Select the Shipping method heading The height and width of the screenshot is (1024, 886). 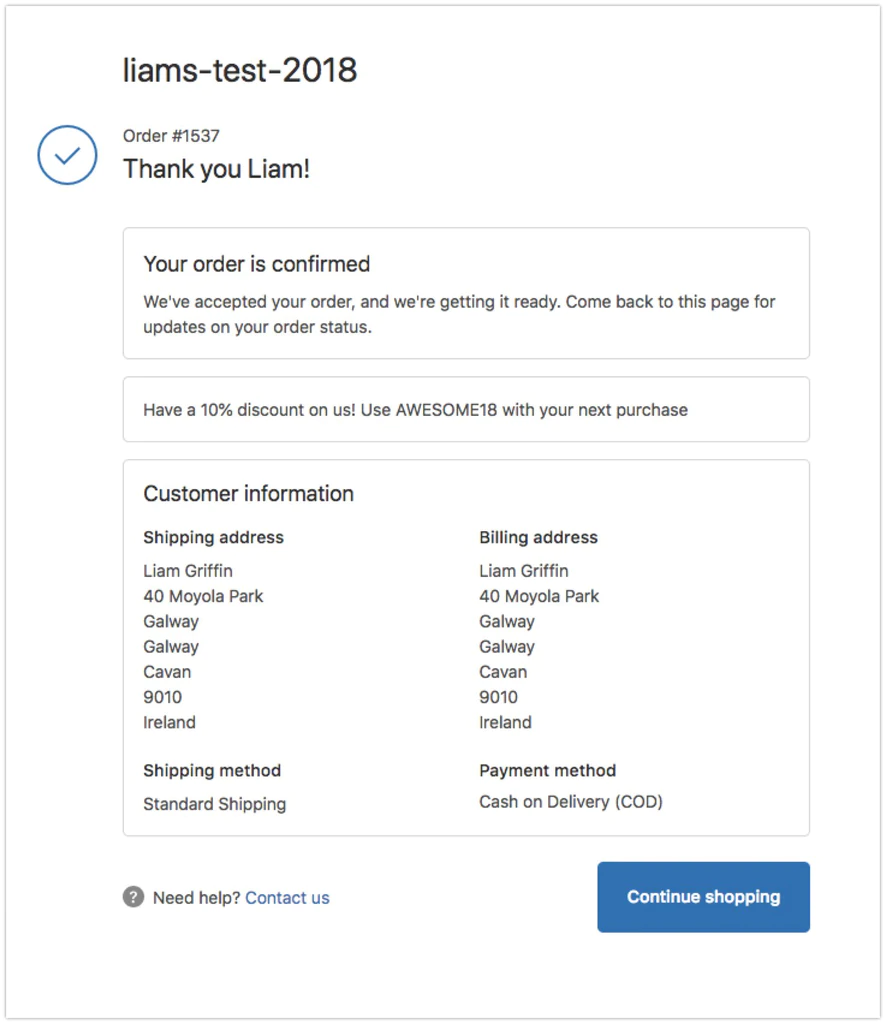(212, 770)
